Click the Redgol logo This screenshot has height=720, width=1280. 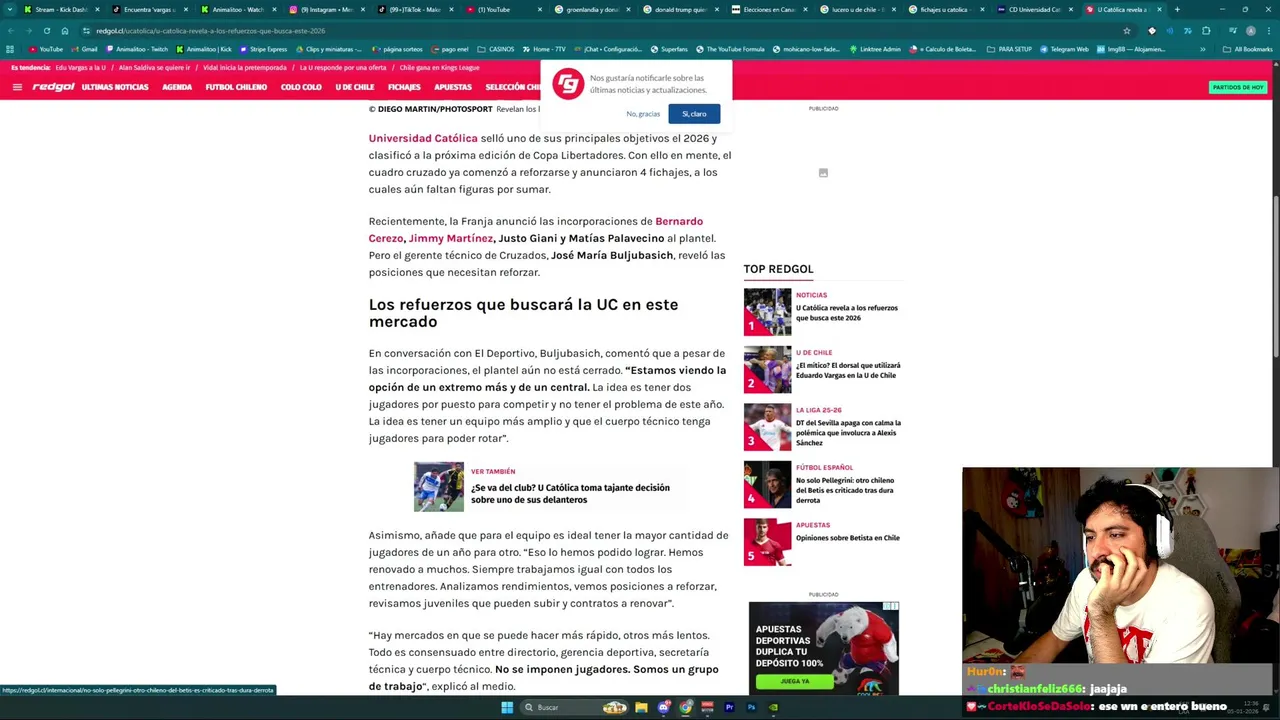tap(53, 87)
